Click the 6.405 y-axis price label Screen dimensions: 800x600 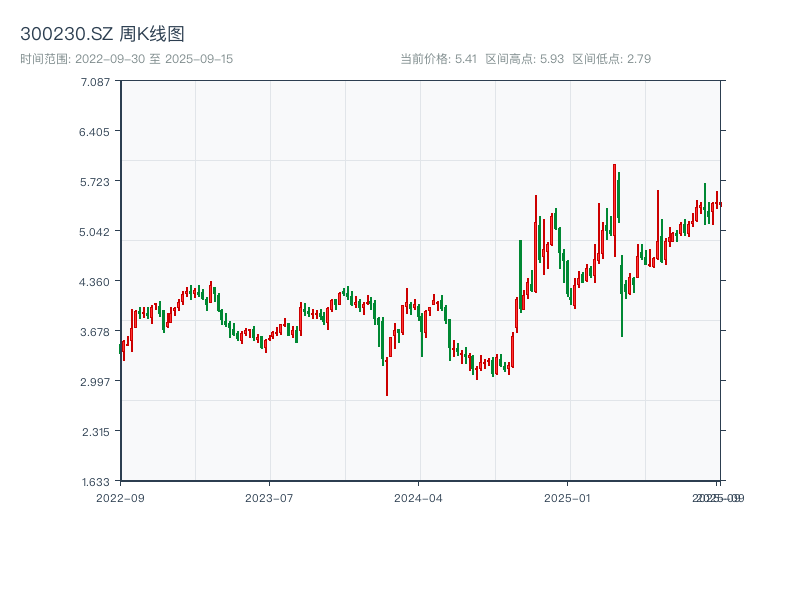coord(96,131)
